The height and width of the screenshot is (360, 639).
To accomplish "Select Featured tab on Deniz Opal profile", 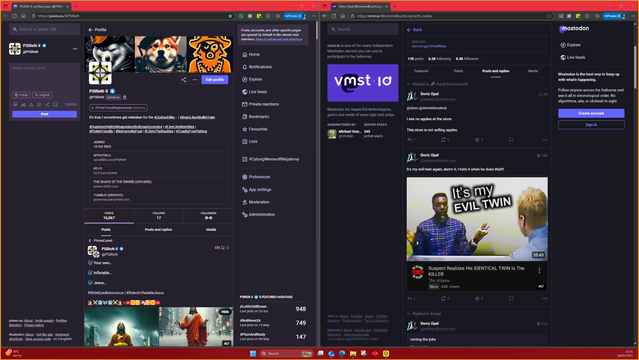I will (x=421, y=71).
